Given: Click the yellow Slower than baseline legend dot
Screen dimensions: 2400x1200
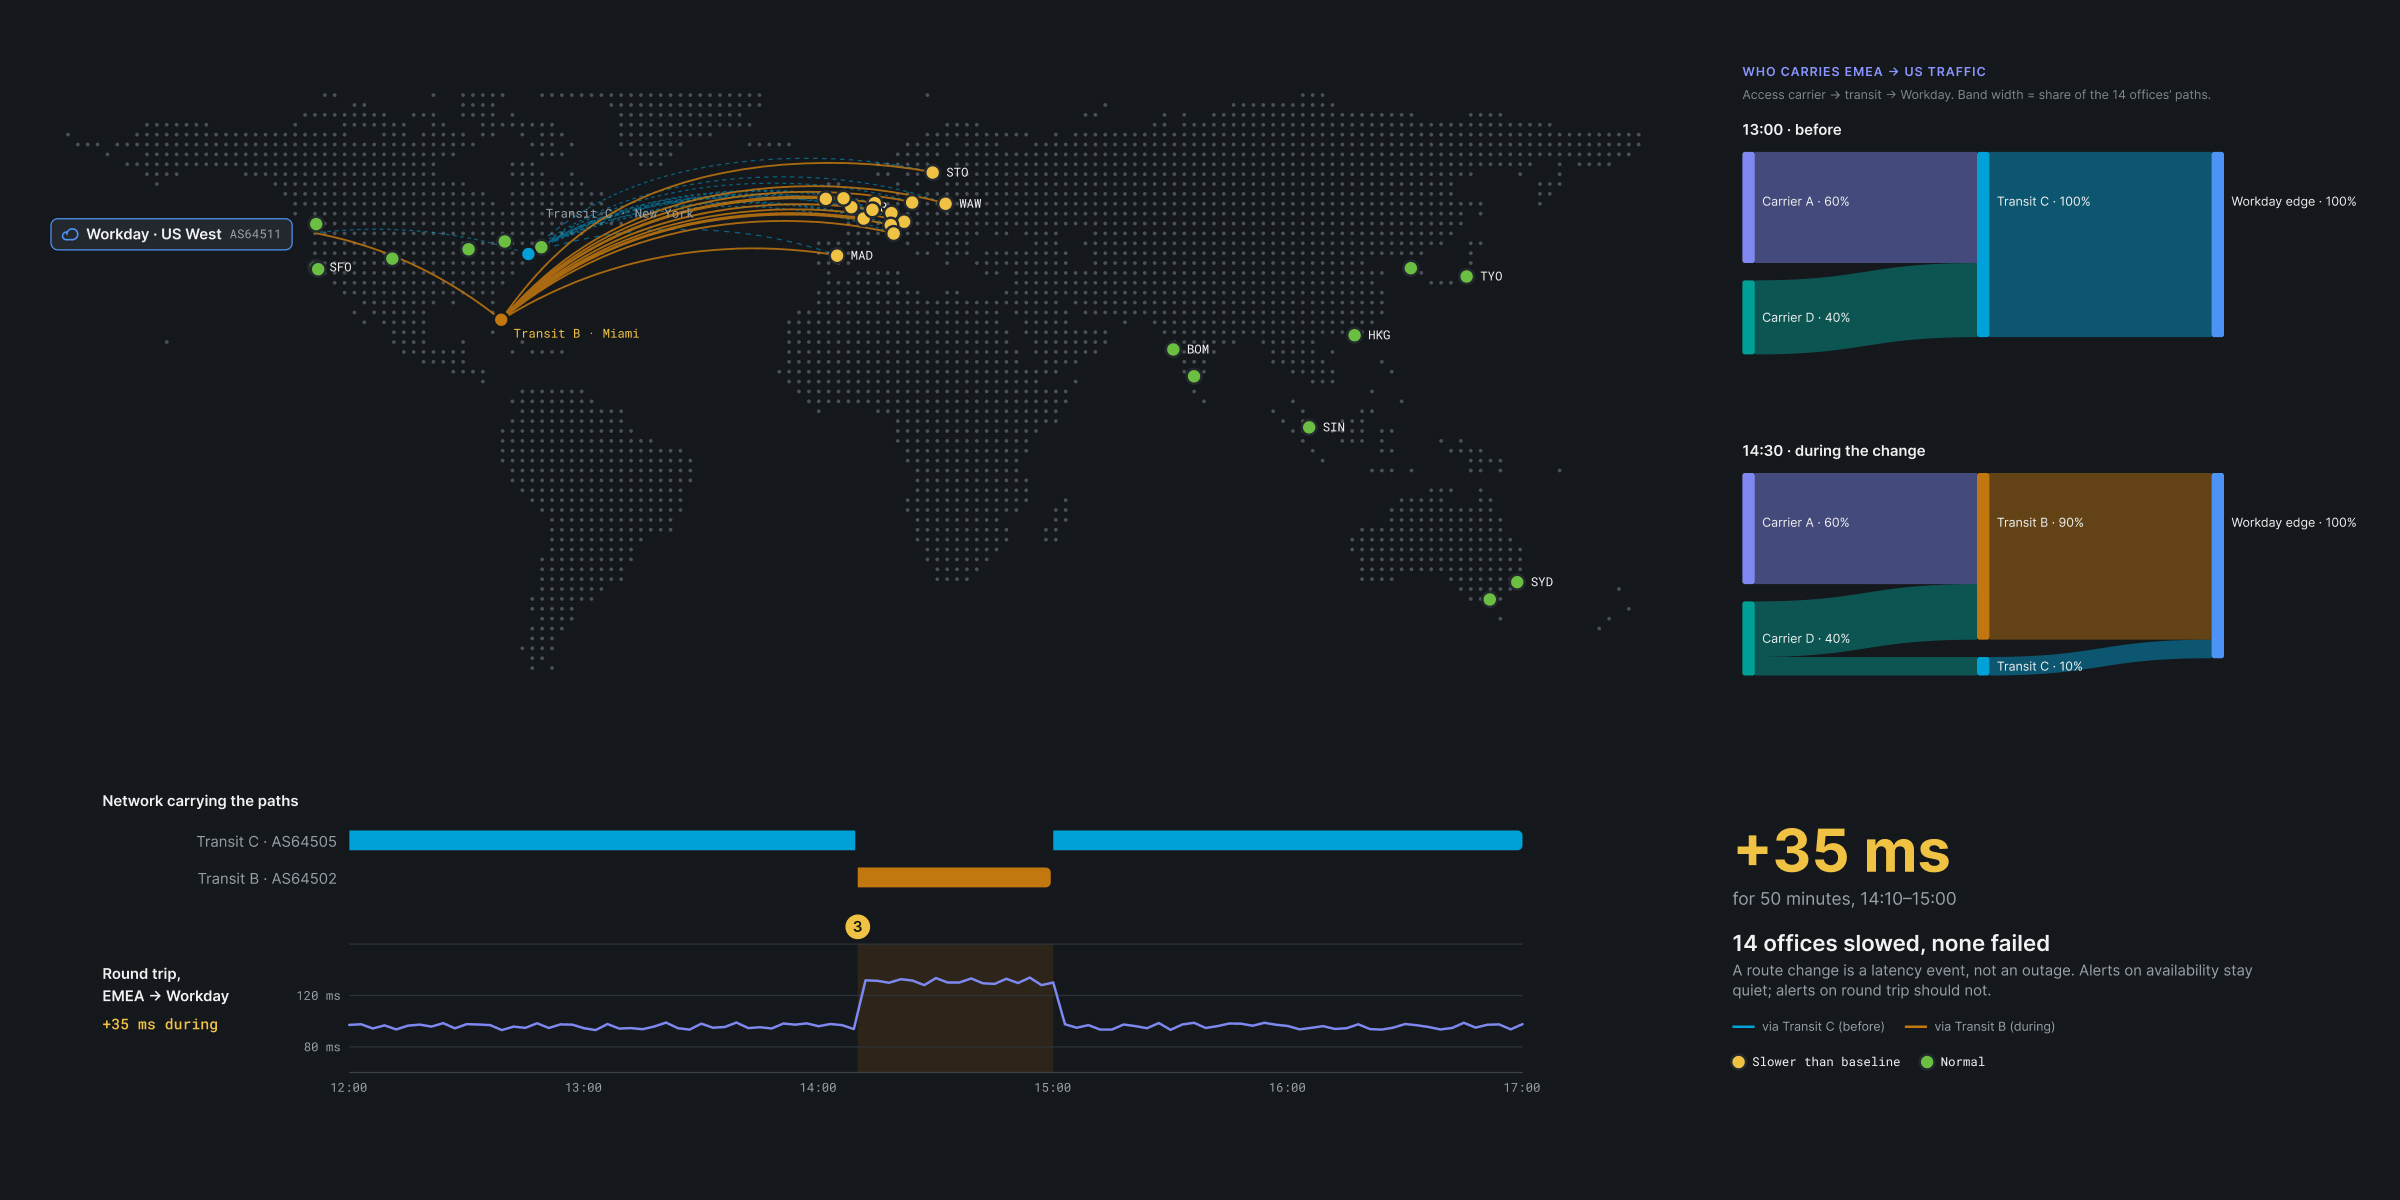Looking at the screenshot, I should (1739, 1062).
